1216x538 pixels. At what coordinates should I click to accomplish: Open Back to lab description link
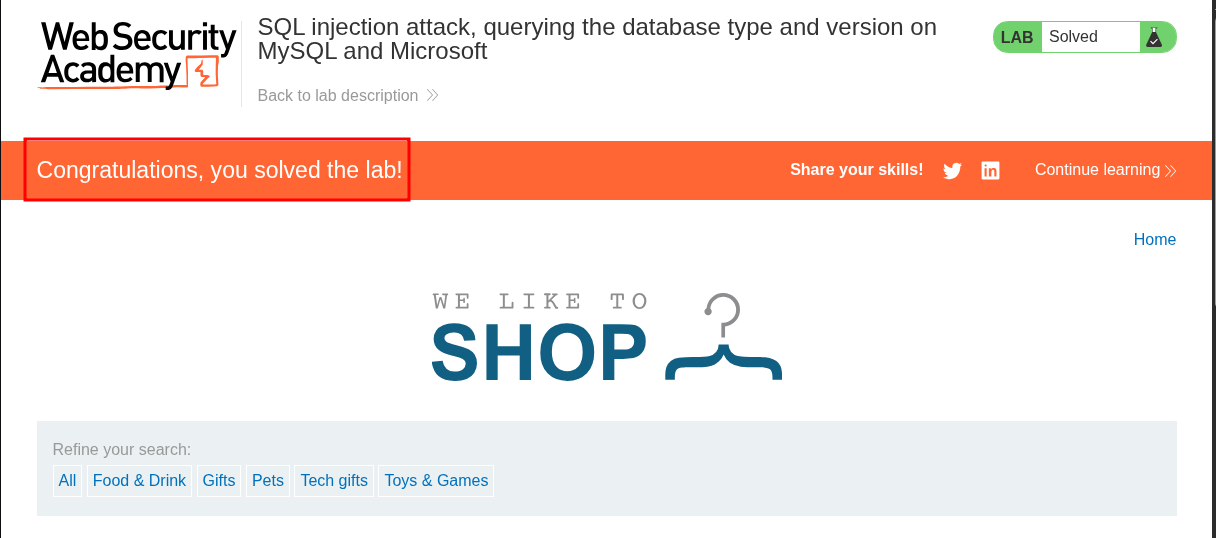coord(338,96)
